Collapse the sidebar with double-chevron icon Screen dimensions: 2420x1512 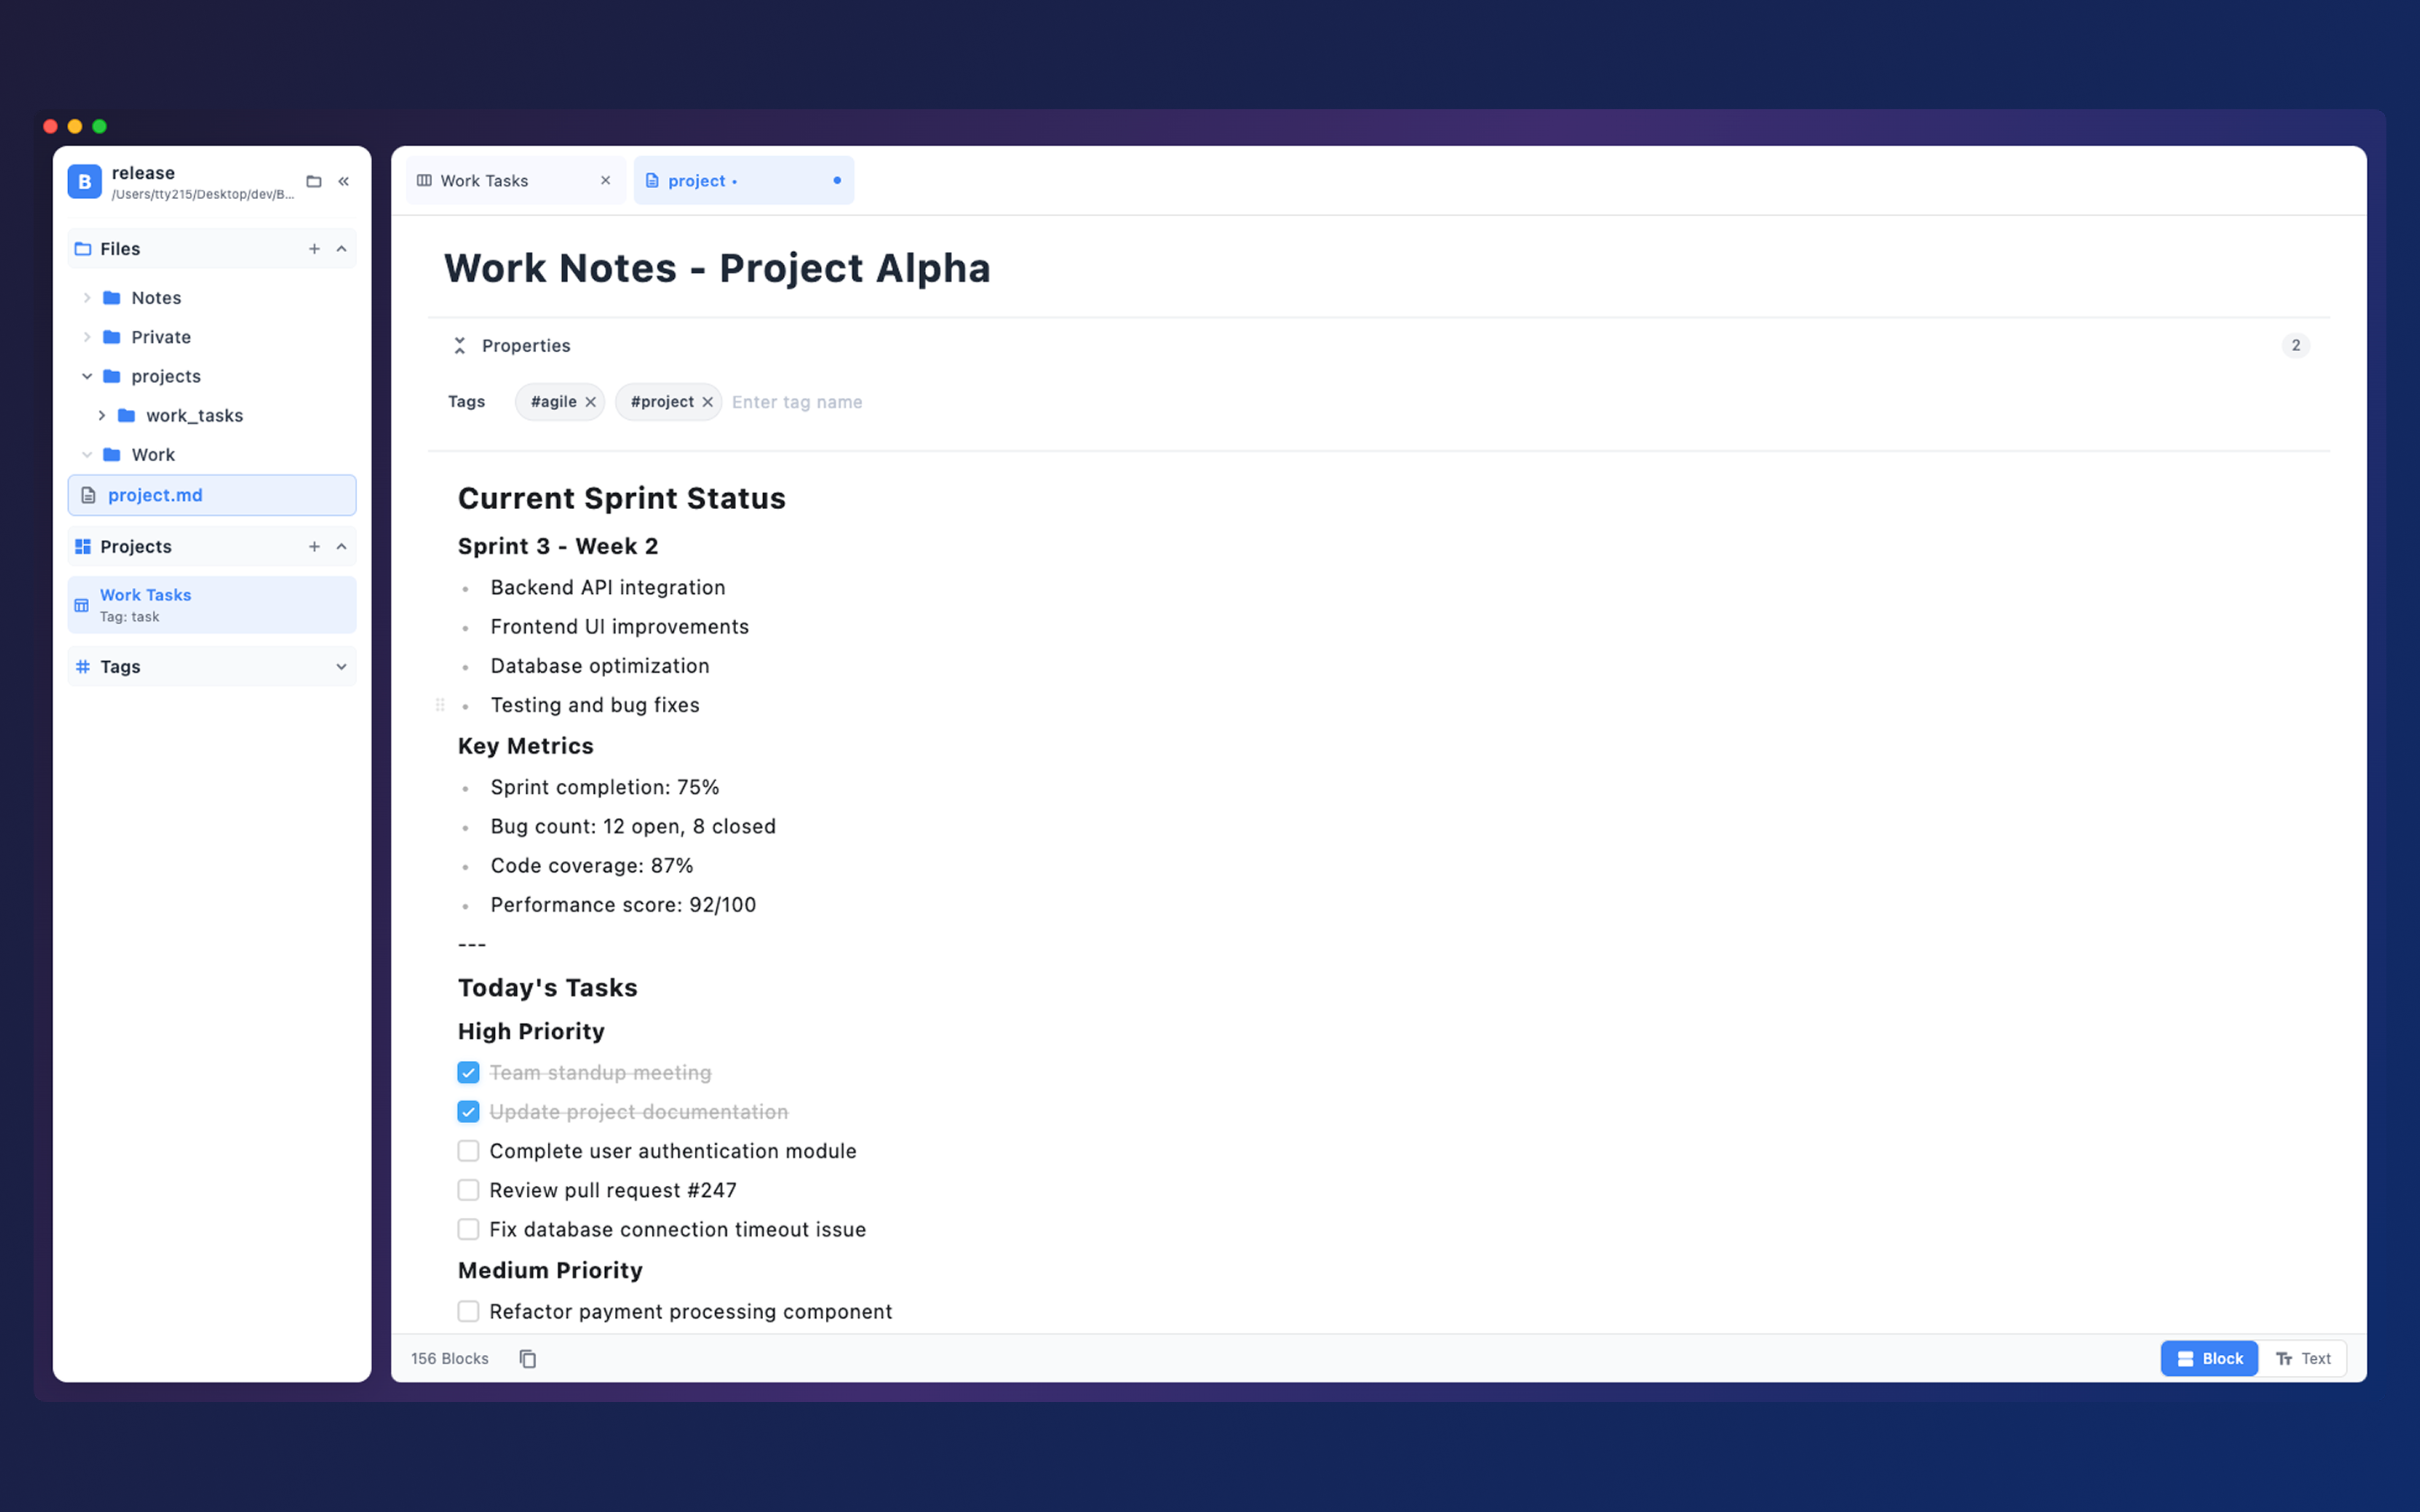click(x=343, y=181)
